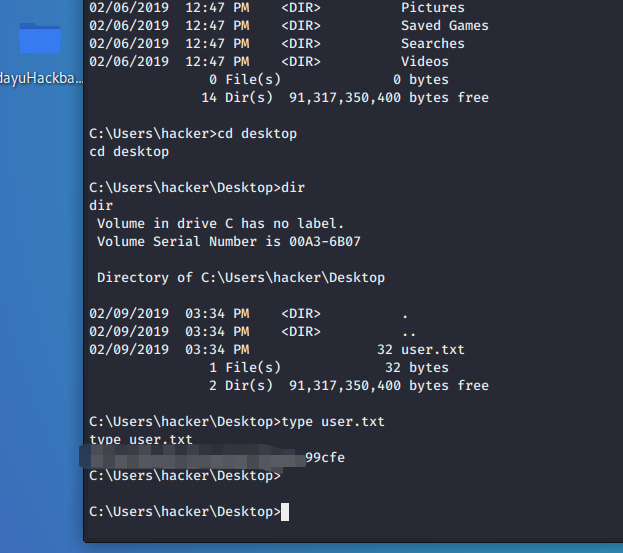This screenshot has height=553, width=623.
Task: Click 'Directory of C:\Users\hacker\Desktop' line
Action: [241, 278]
